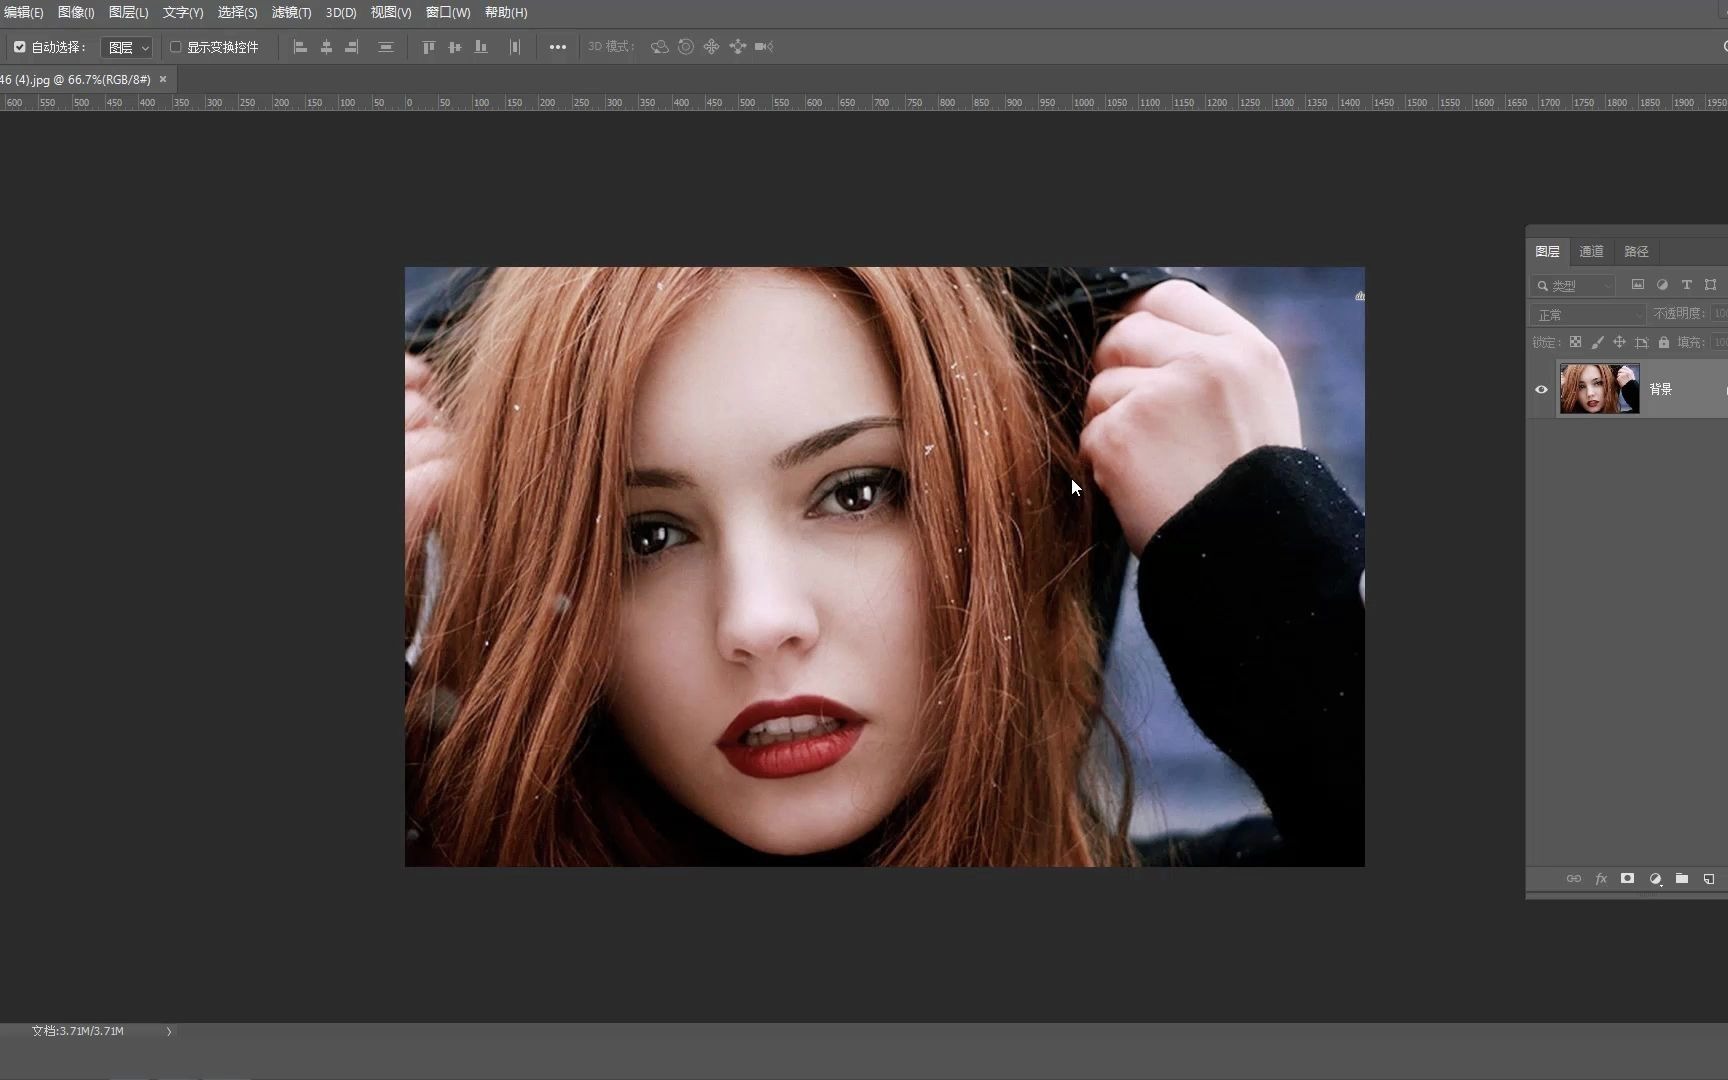1728x1080 pixels.
Task: Click the link layers icon
Action: (1574, 879)
